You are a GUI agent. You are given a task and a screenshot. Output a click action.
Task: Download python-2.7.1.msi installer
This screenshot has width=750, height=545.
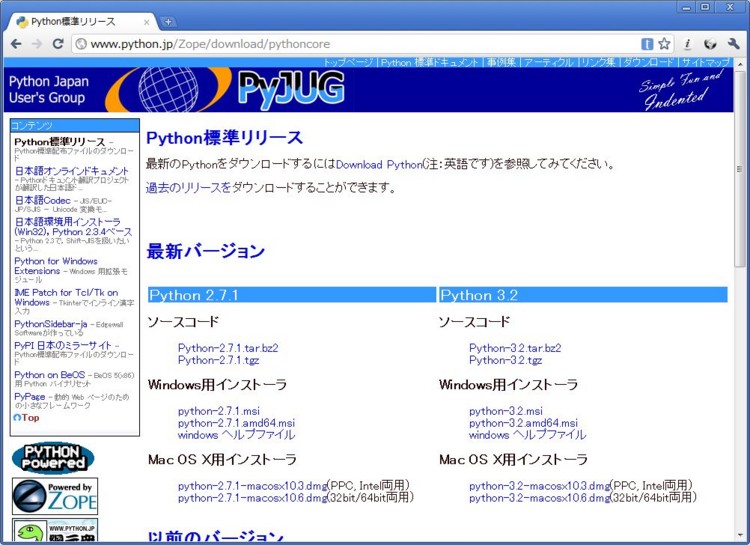tap(219, 411)
